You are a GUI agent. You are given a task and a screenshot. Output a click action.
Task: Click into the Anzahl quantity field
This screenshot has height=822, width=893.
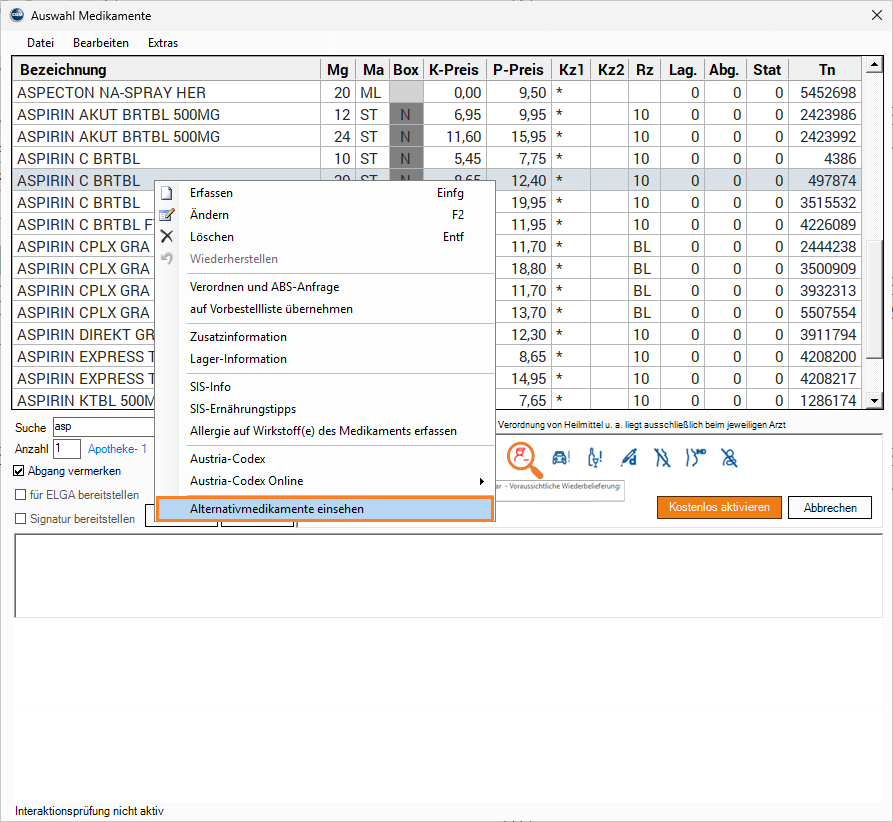[x=67, y=449]
